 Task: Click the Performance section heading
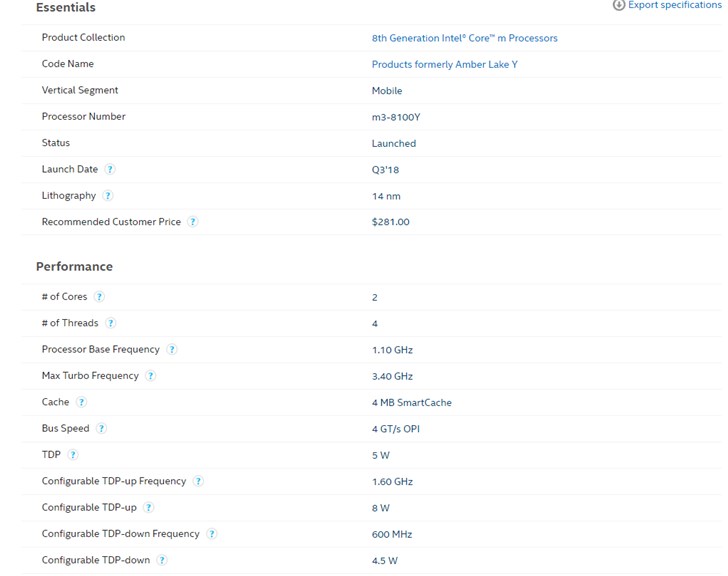pyautogui.click(x=74, y=267)
